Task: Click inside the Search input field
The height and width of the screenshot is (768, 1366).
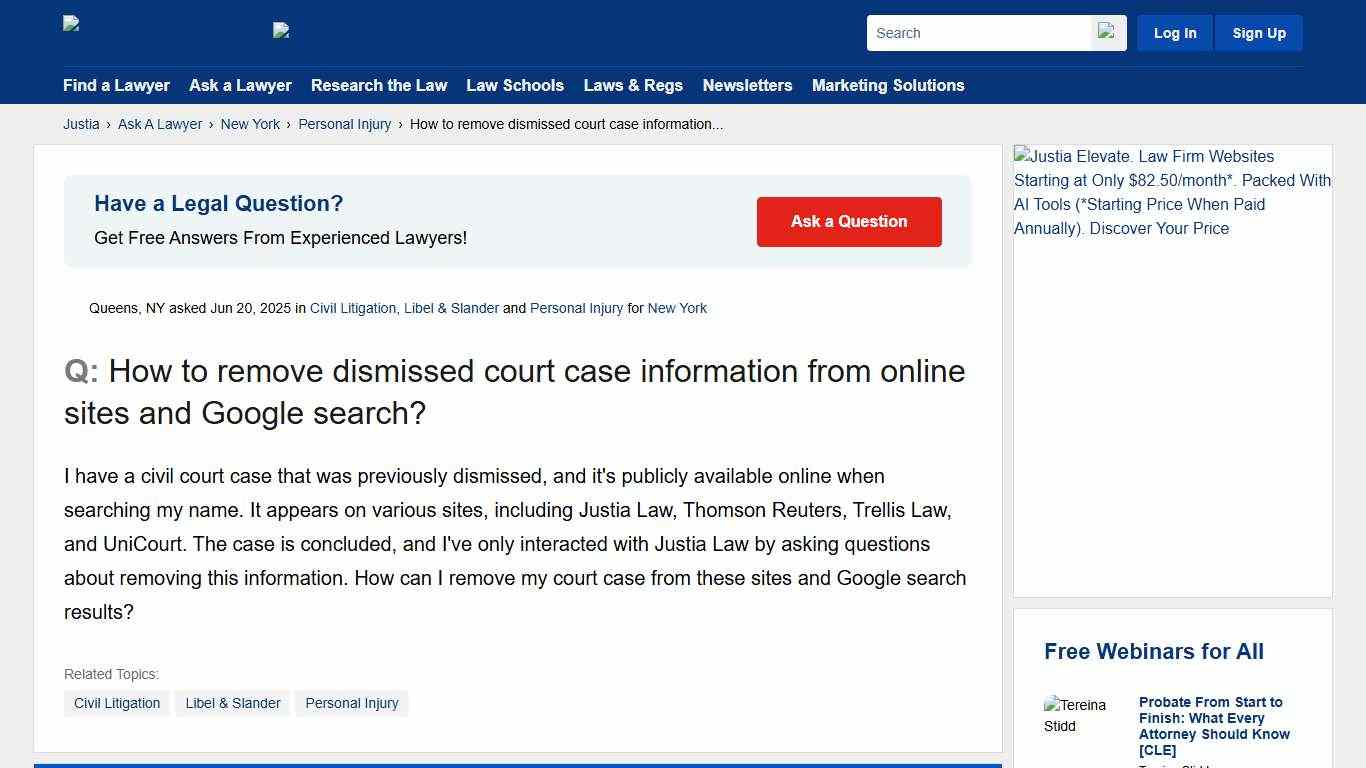Action: coord(975,32)
